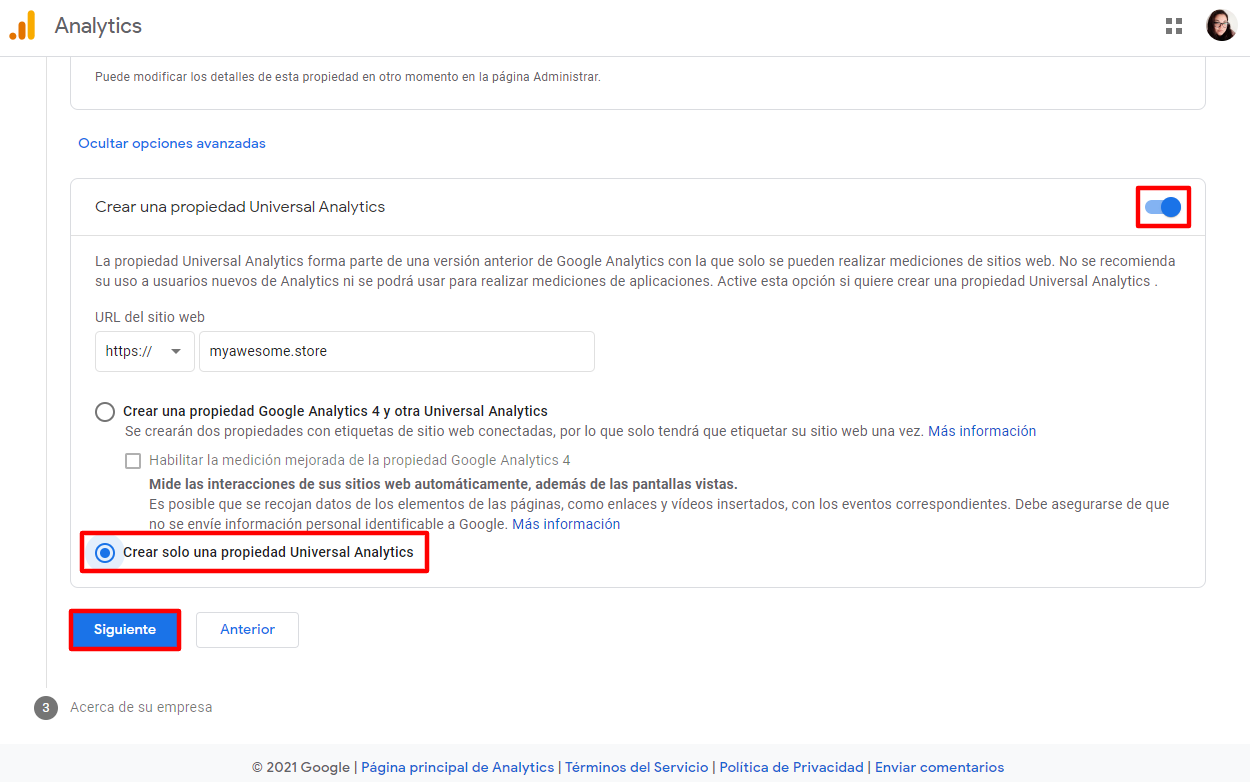Select Crear solo una propiedad Universal Analytics
The height and width of the screenshot is (782, 1250).
pyautogui.click(x=105, y=552)
